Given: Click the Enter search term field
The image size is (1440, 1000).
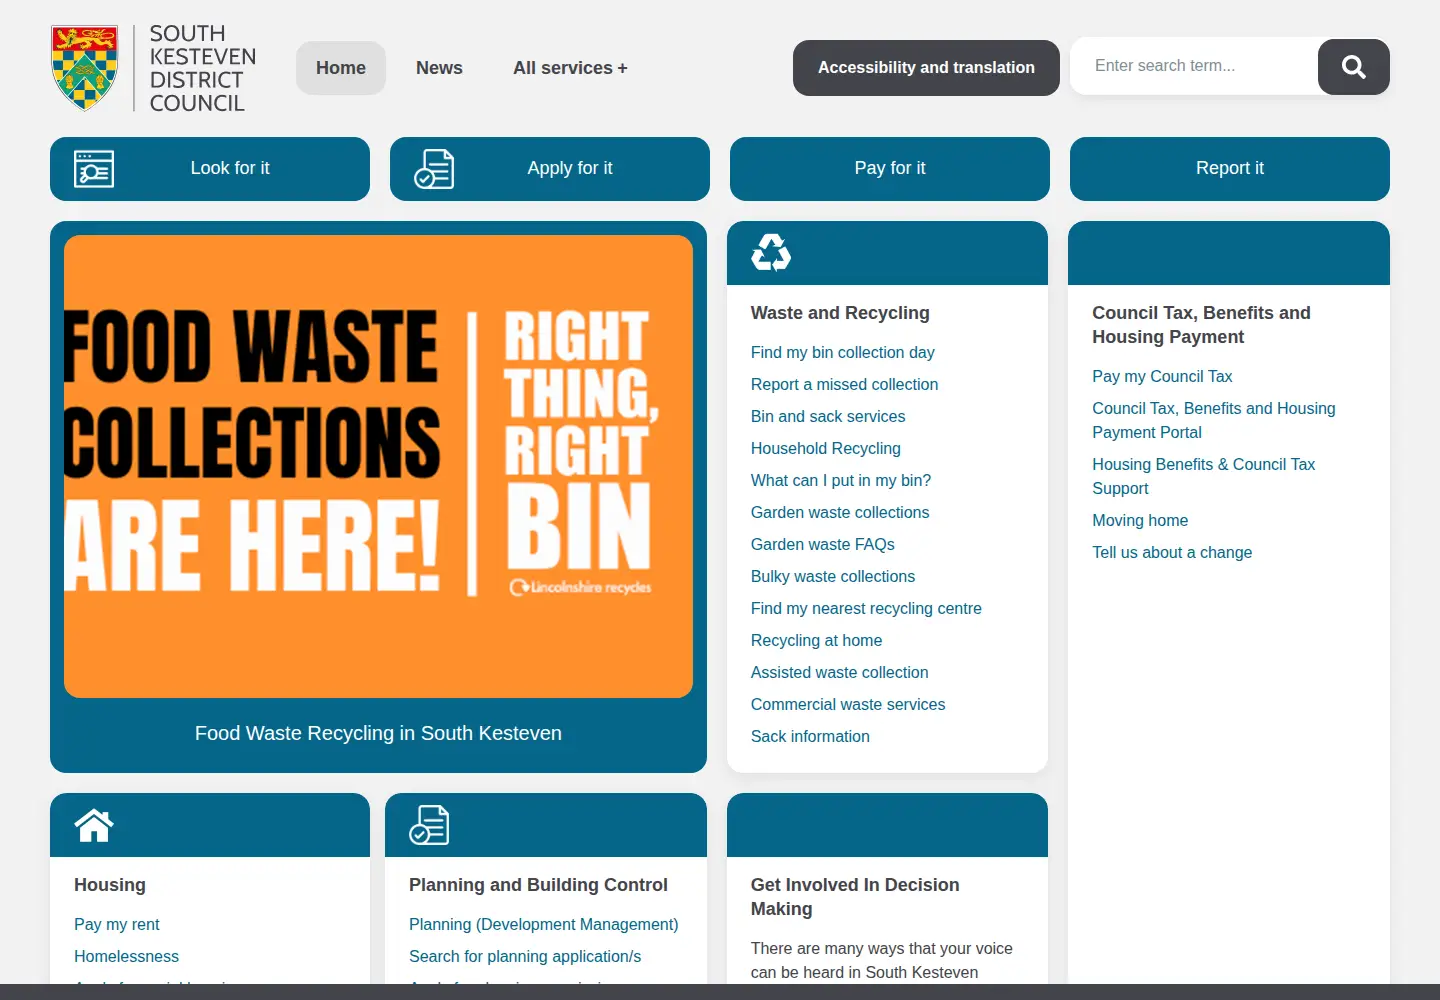Looking at the screenshot, I should (1194, 66).
